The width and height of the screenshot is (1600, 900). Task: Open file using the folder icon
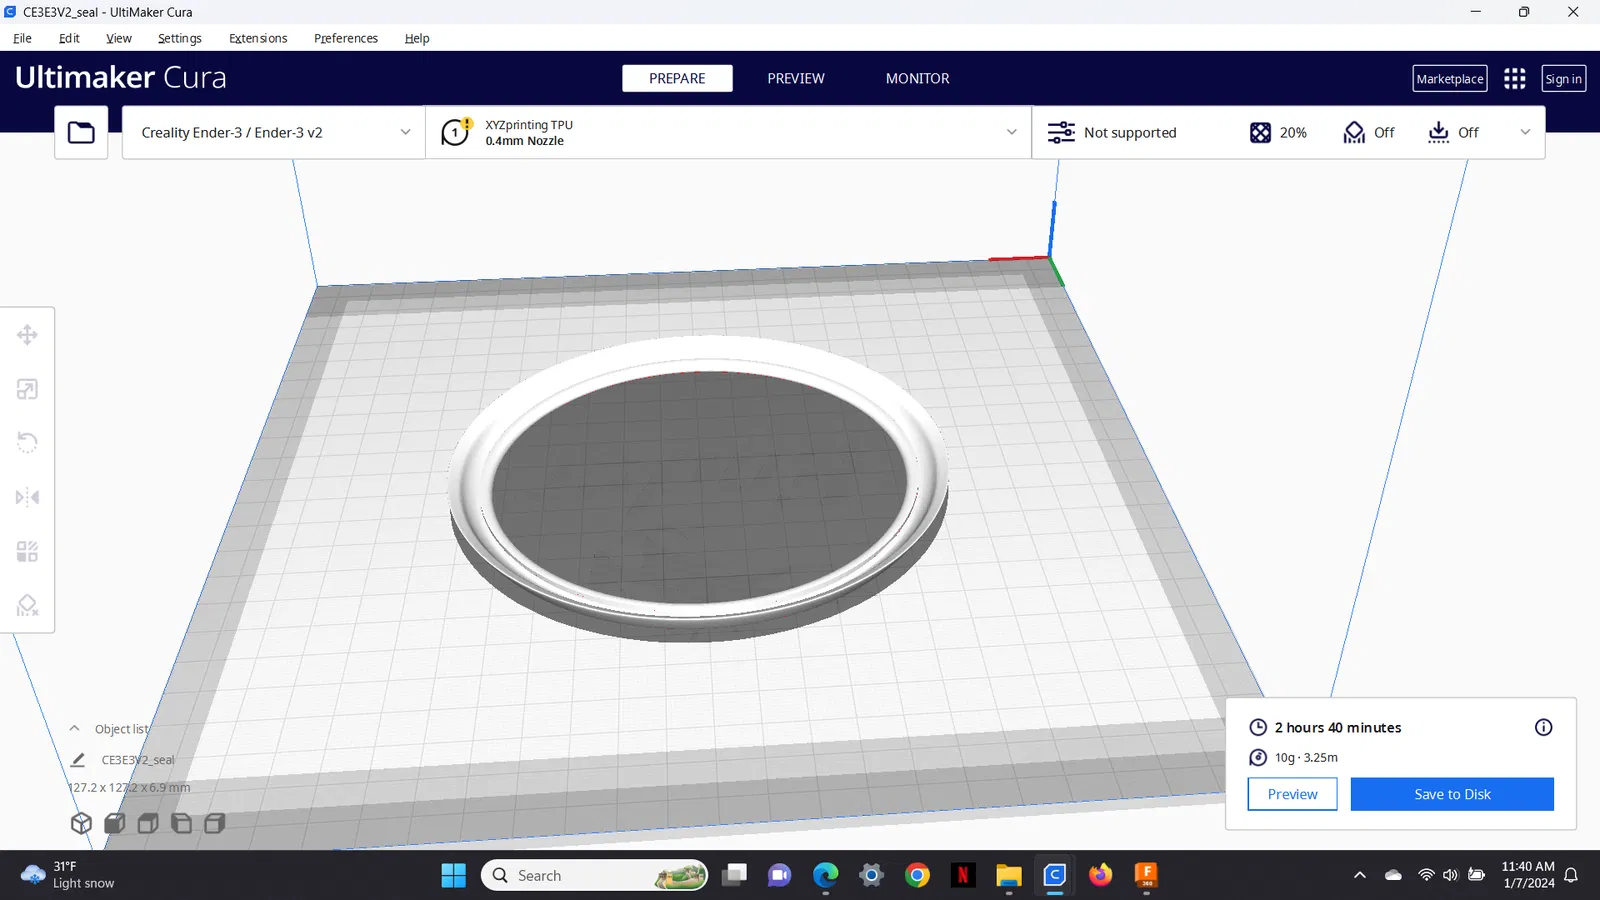coord(81,132)
